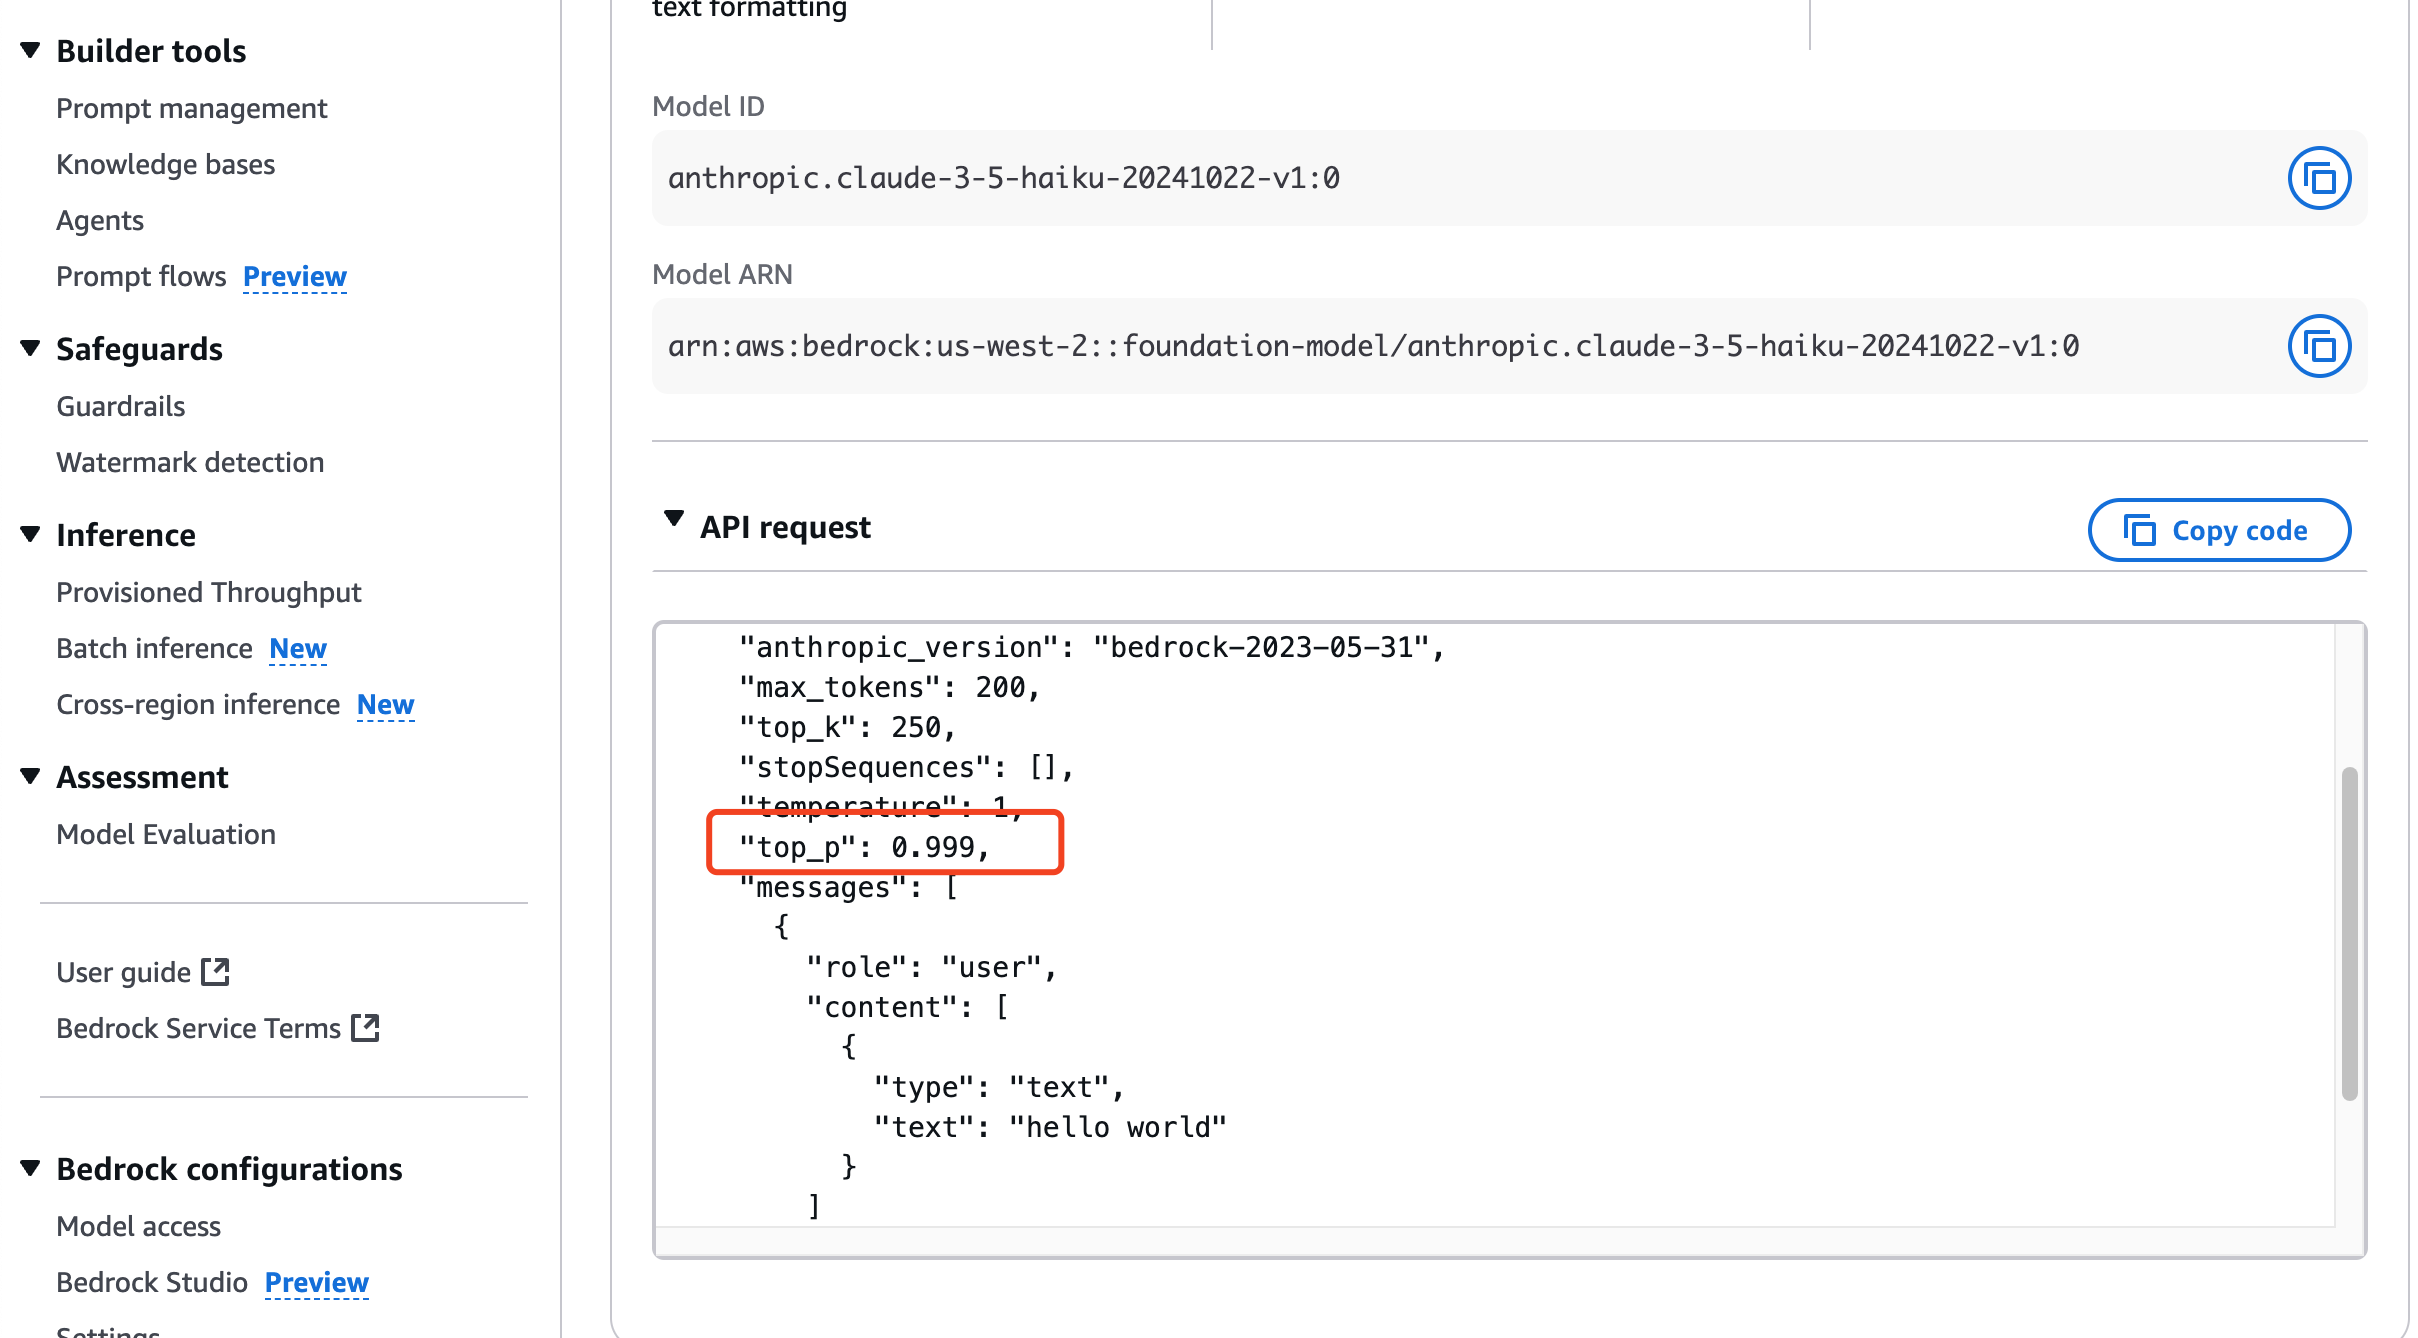2418x1338 pixels.
Task: Open Model access
Action: pos(139,1226)
